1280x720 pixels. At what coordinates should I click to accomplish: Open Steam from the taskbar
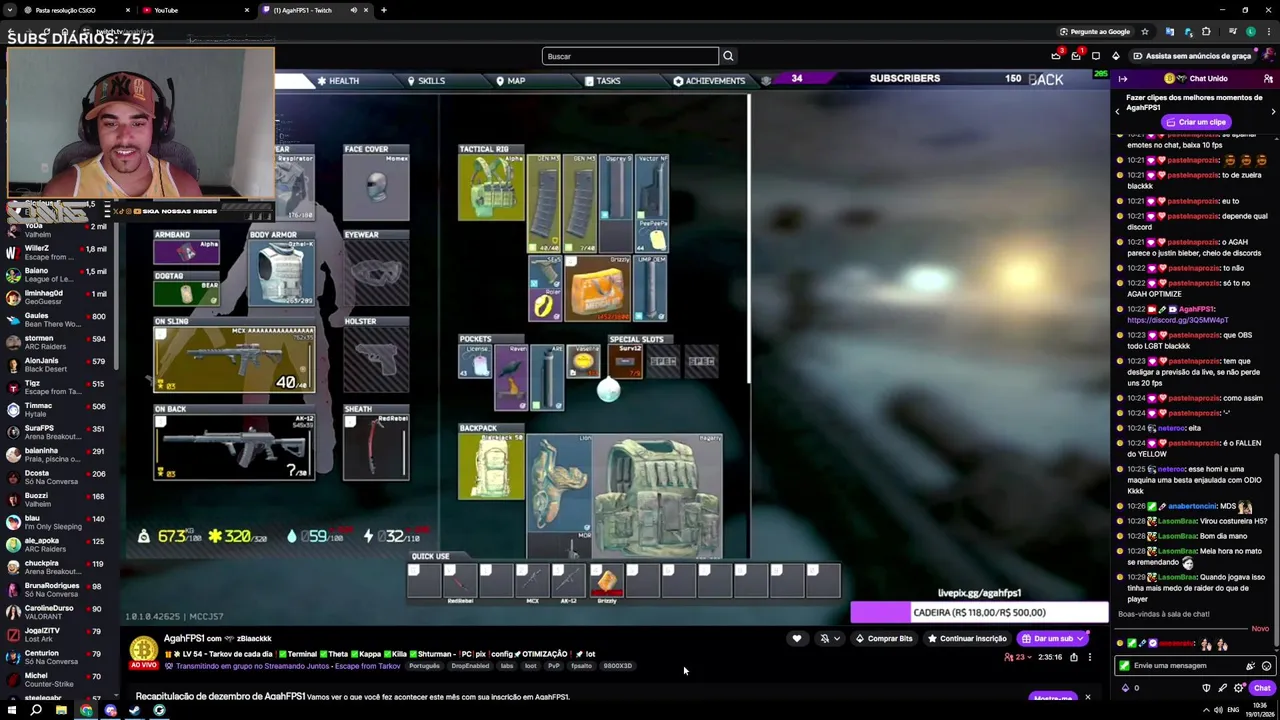coord(135,711)
